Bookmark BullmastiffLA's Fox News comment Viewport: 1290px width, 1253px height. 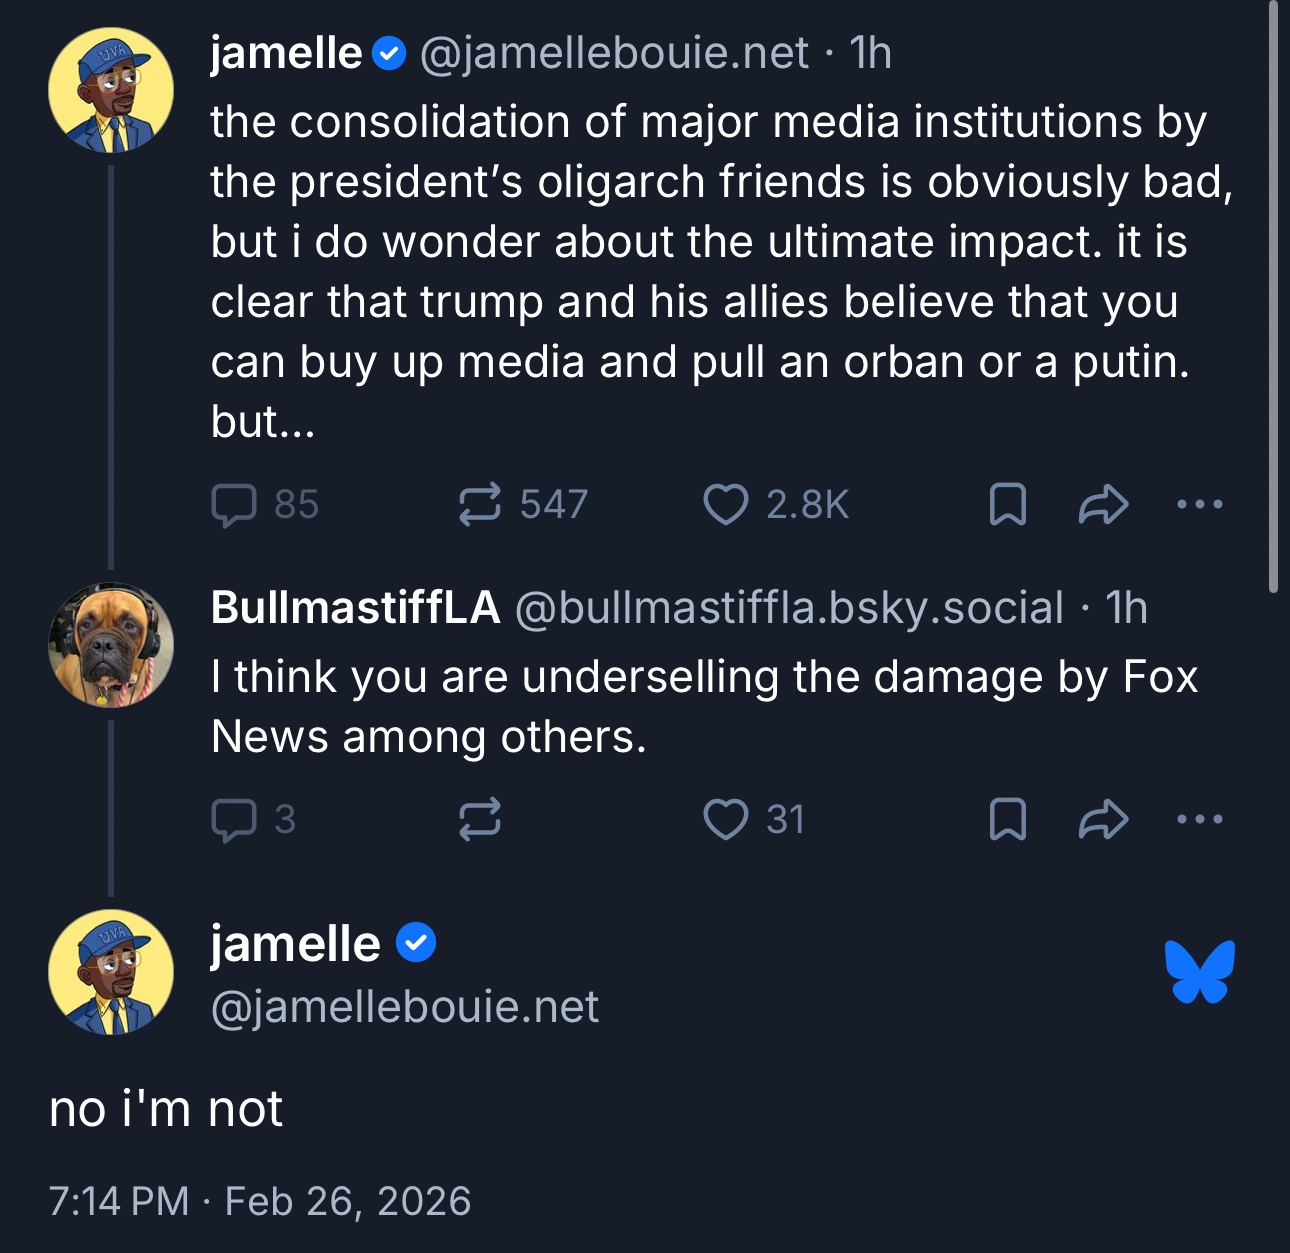click(1007, 820)
